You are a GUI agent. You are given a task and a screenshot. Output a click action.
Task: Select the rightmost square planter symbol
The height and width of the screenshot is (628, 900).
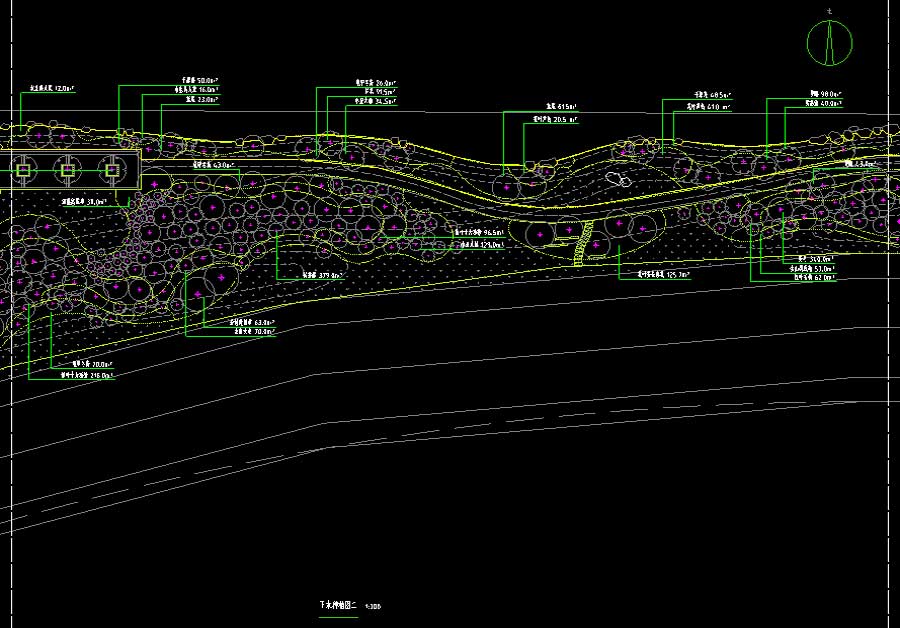pos(111,171)
